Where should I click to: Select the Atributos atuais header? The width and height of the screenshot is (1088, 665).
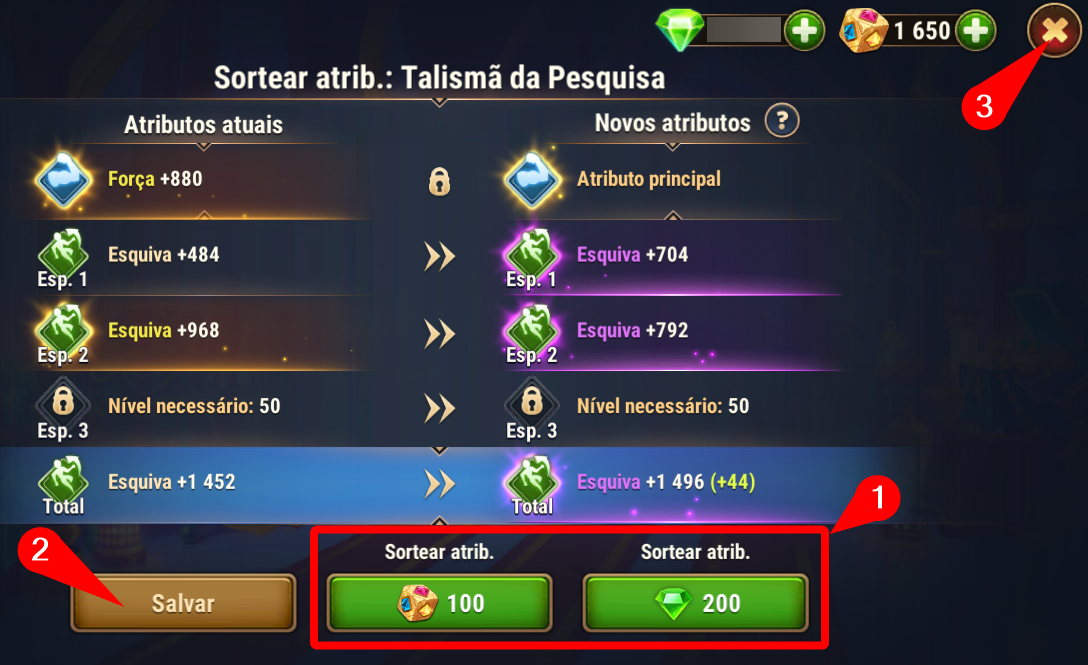pos(203,125)
